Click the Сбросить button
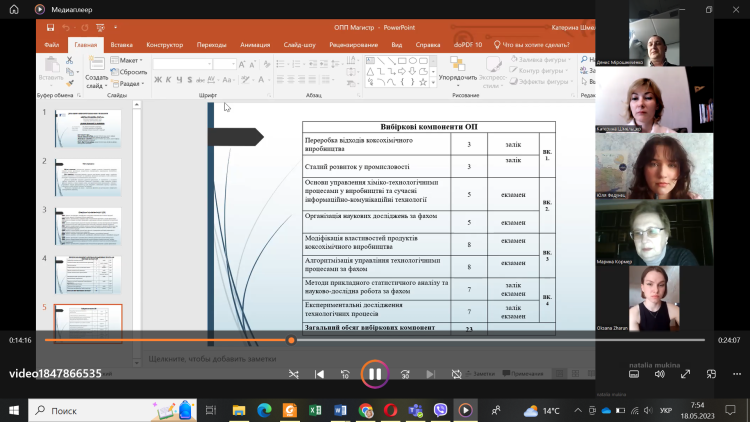Screen dimensions: 750x422 pyautogui.click(x=132, y=72)
